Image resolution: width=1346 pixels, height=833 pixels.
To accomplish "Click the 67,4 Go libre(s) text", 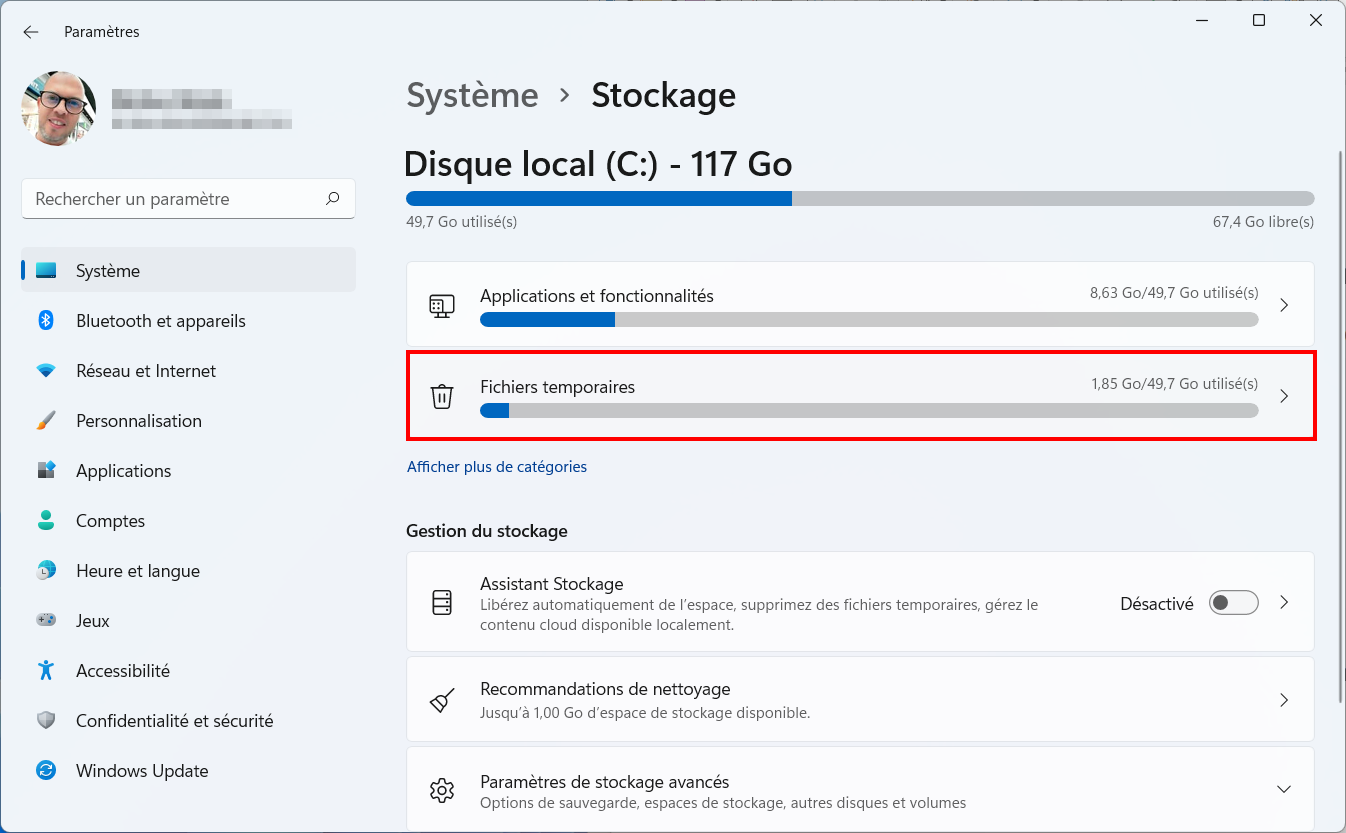I will pyautogui.click(x=1263, y=222).
